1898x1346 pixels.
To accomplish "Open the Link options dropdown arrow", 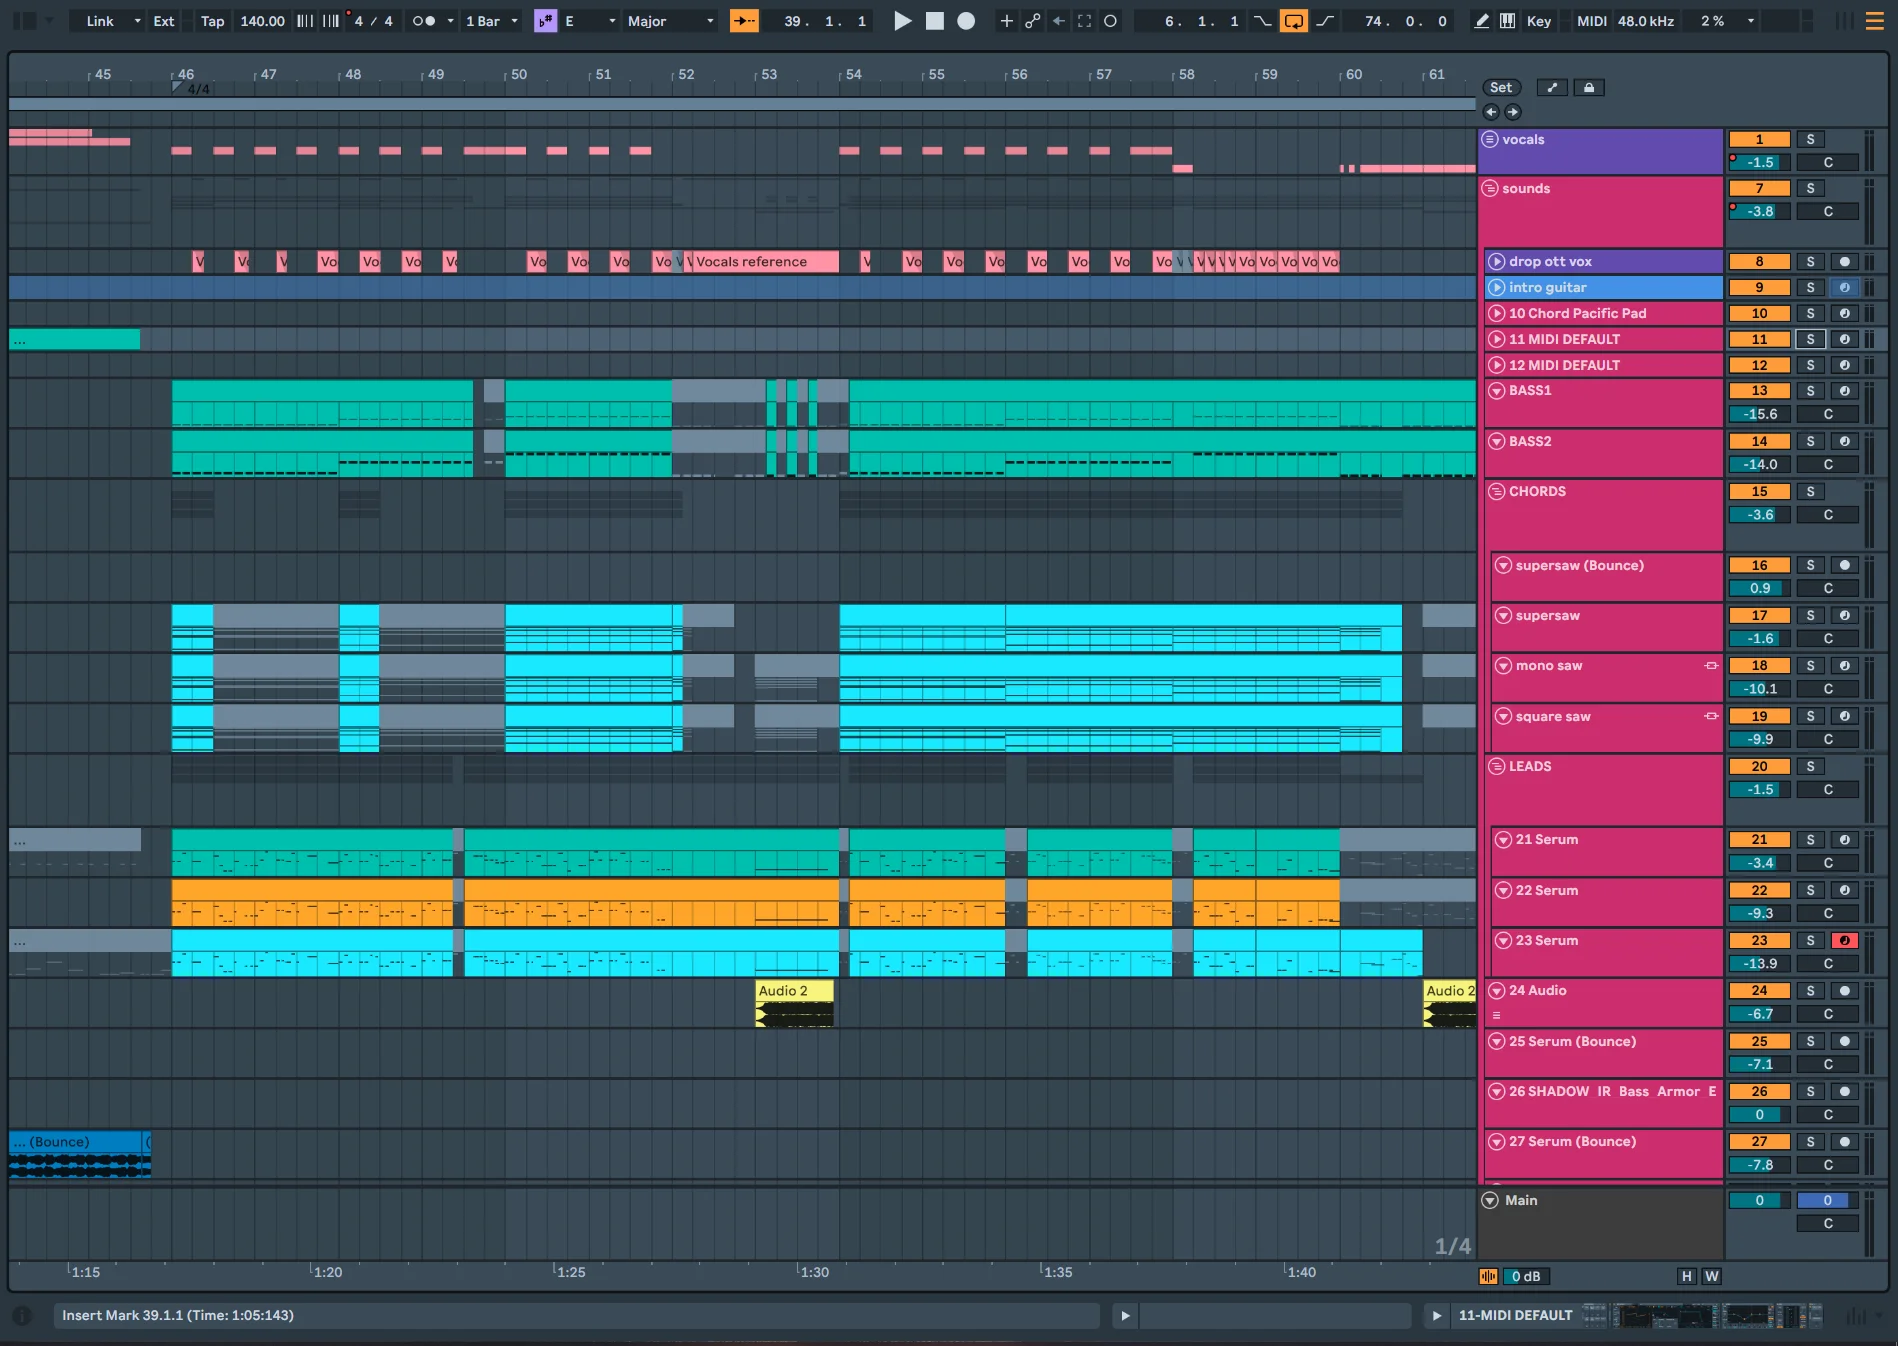I will pos(137,21).
